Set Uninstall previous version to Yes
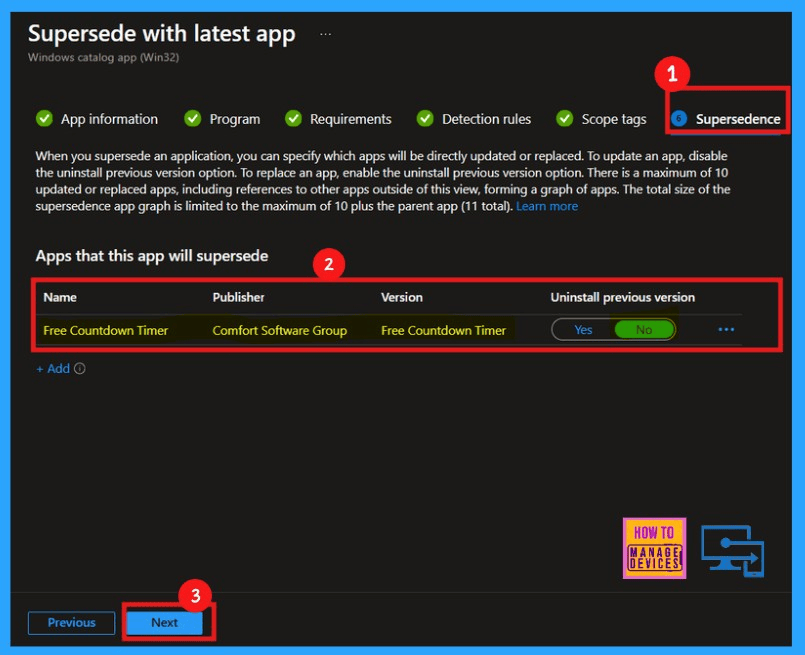This screenshot has height=655, width=805. [x=583, y=330]
